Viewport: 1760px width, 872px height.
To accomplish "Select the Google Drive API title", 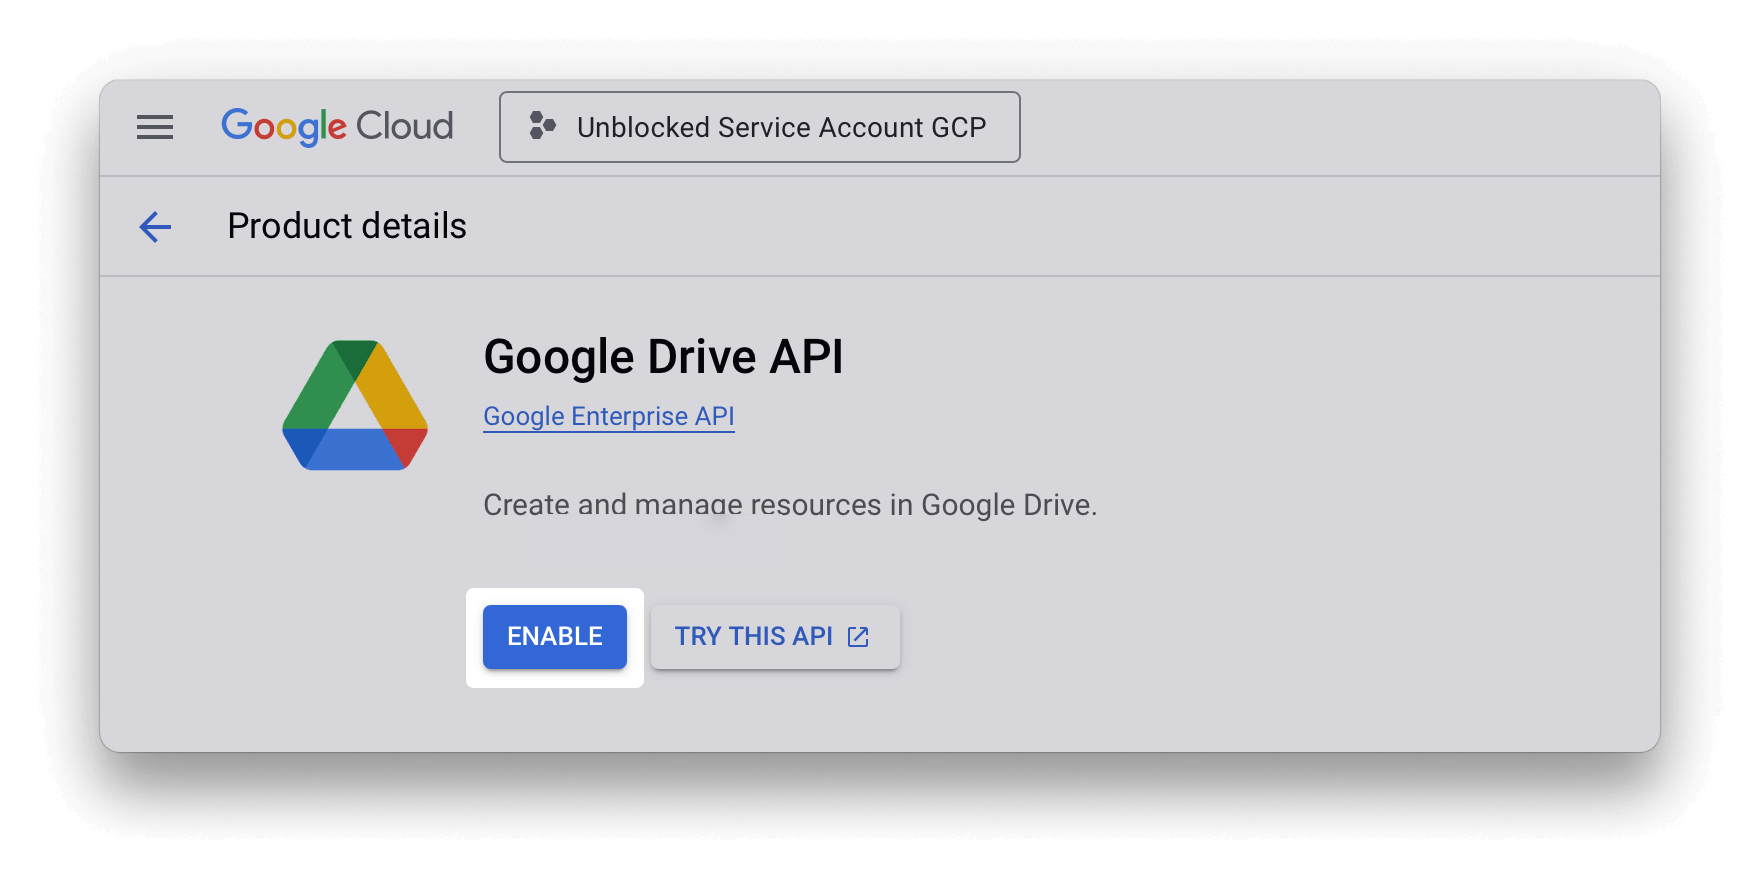I will [x=663, y=357].
